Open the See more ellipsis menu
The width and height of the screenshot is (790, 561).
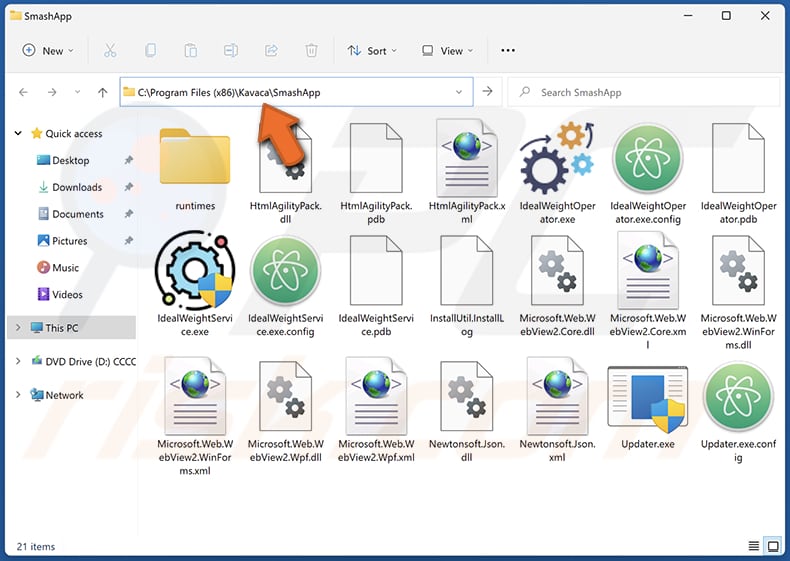(x=508, y=51)
